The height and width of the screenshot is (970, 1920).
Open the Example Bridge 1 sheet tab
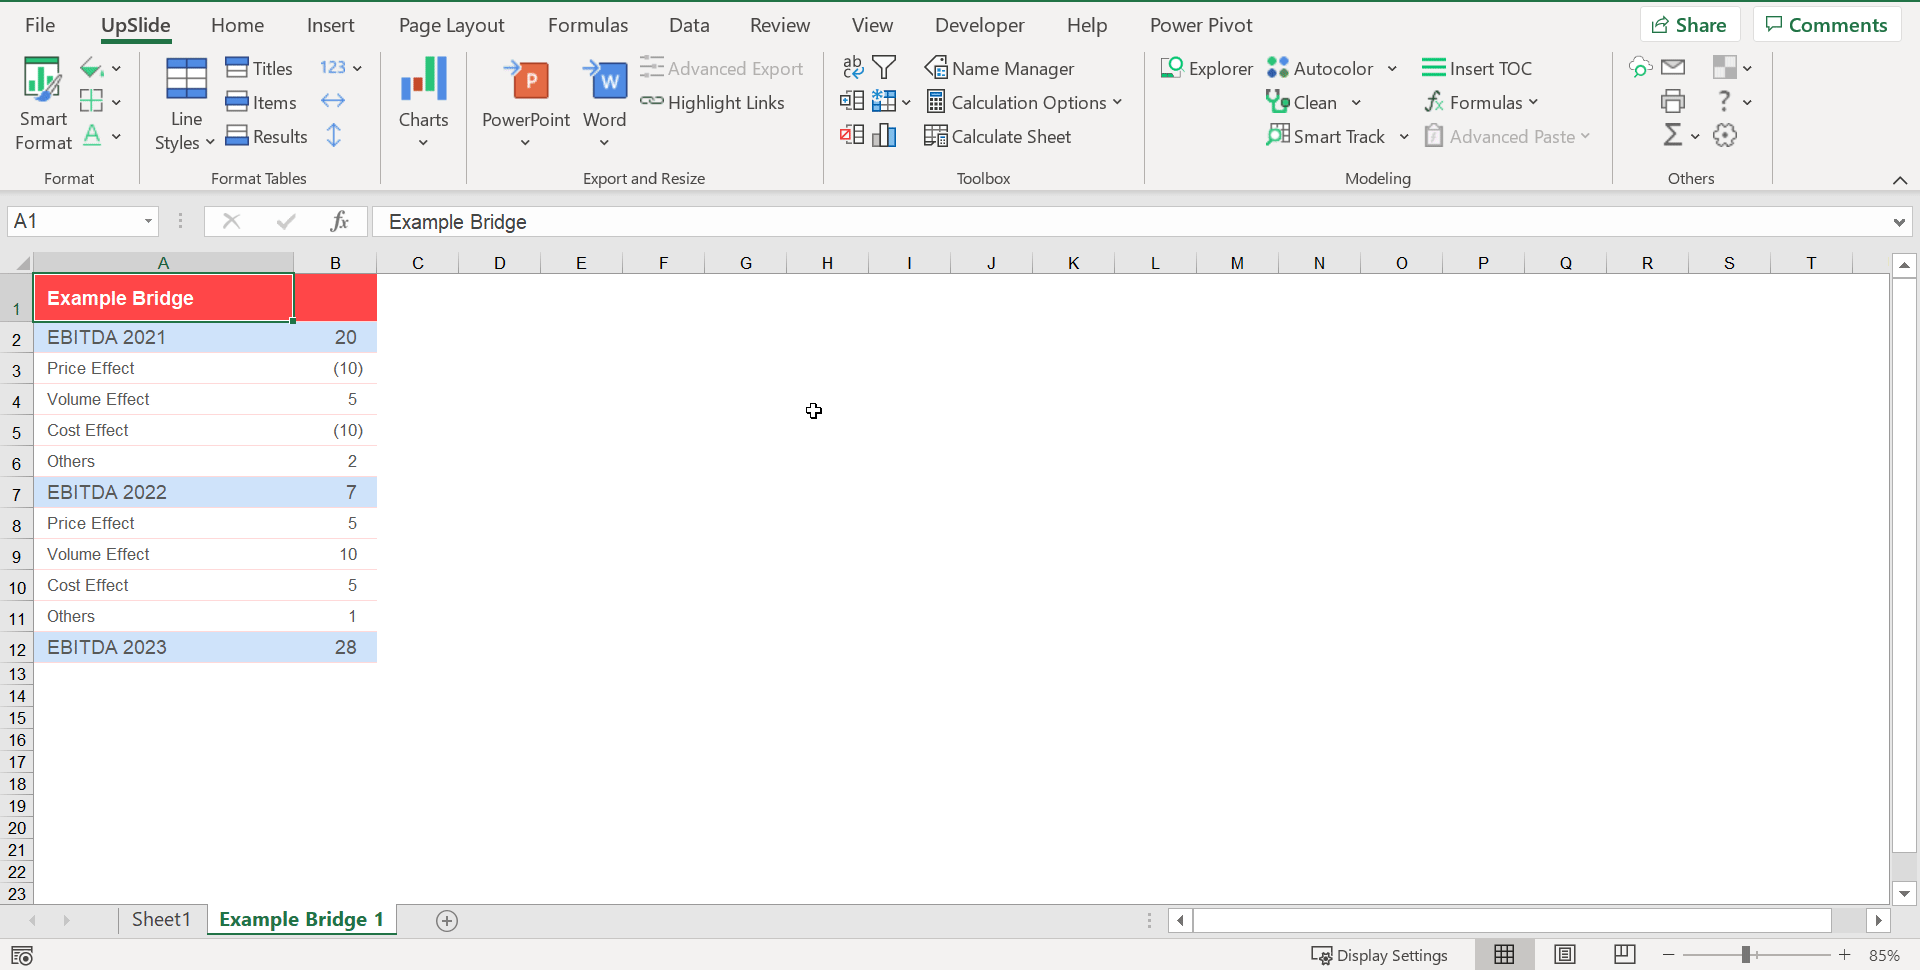click(300, 919)
